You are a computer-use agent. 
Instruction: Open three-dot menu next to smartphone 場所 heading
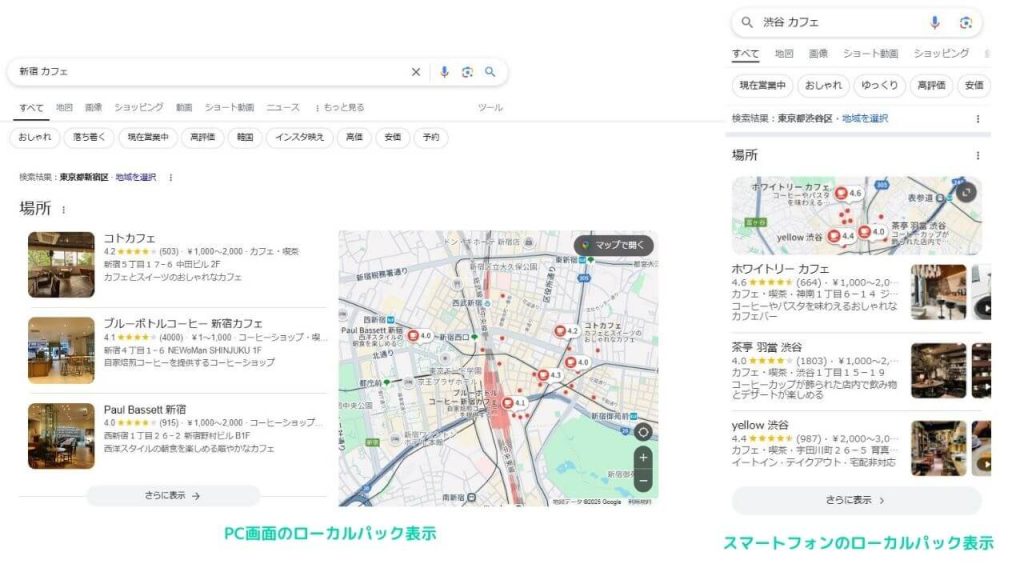(978, 155)
